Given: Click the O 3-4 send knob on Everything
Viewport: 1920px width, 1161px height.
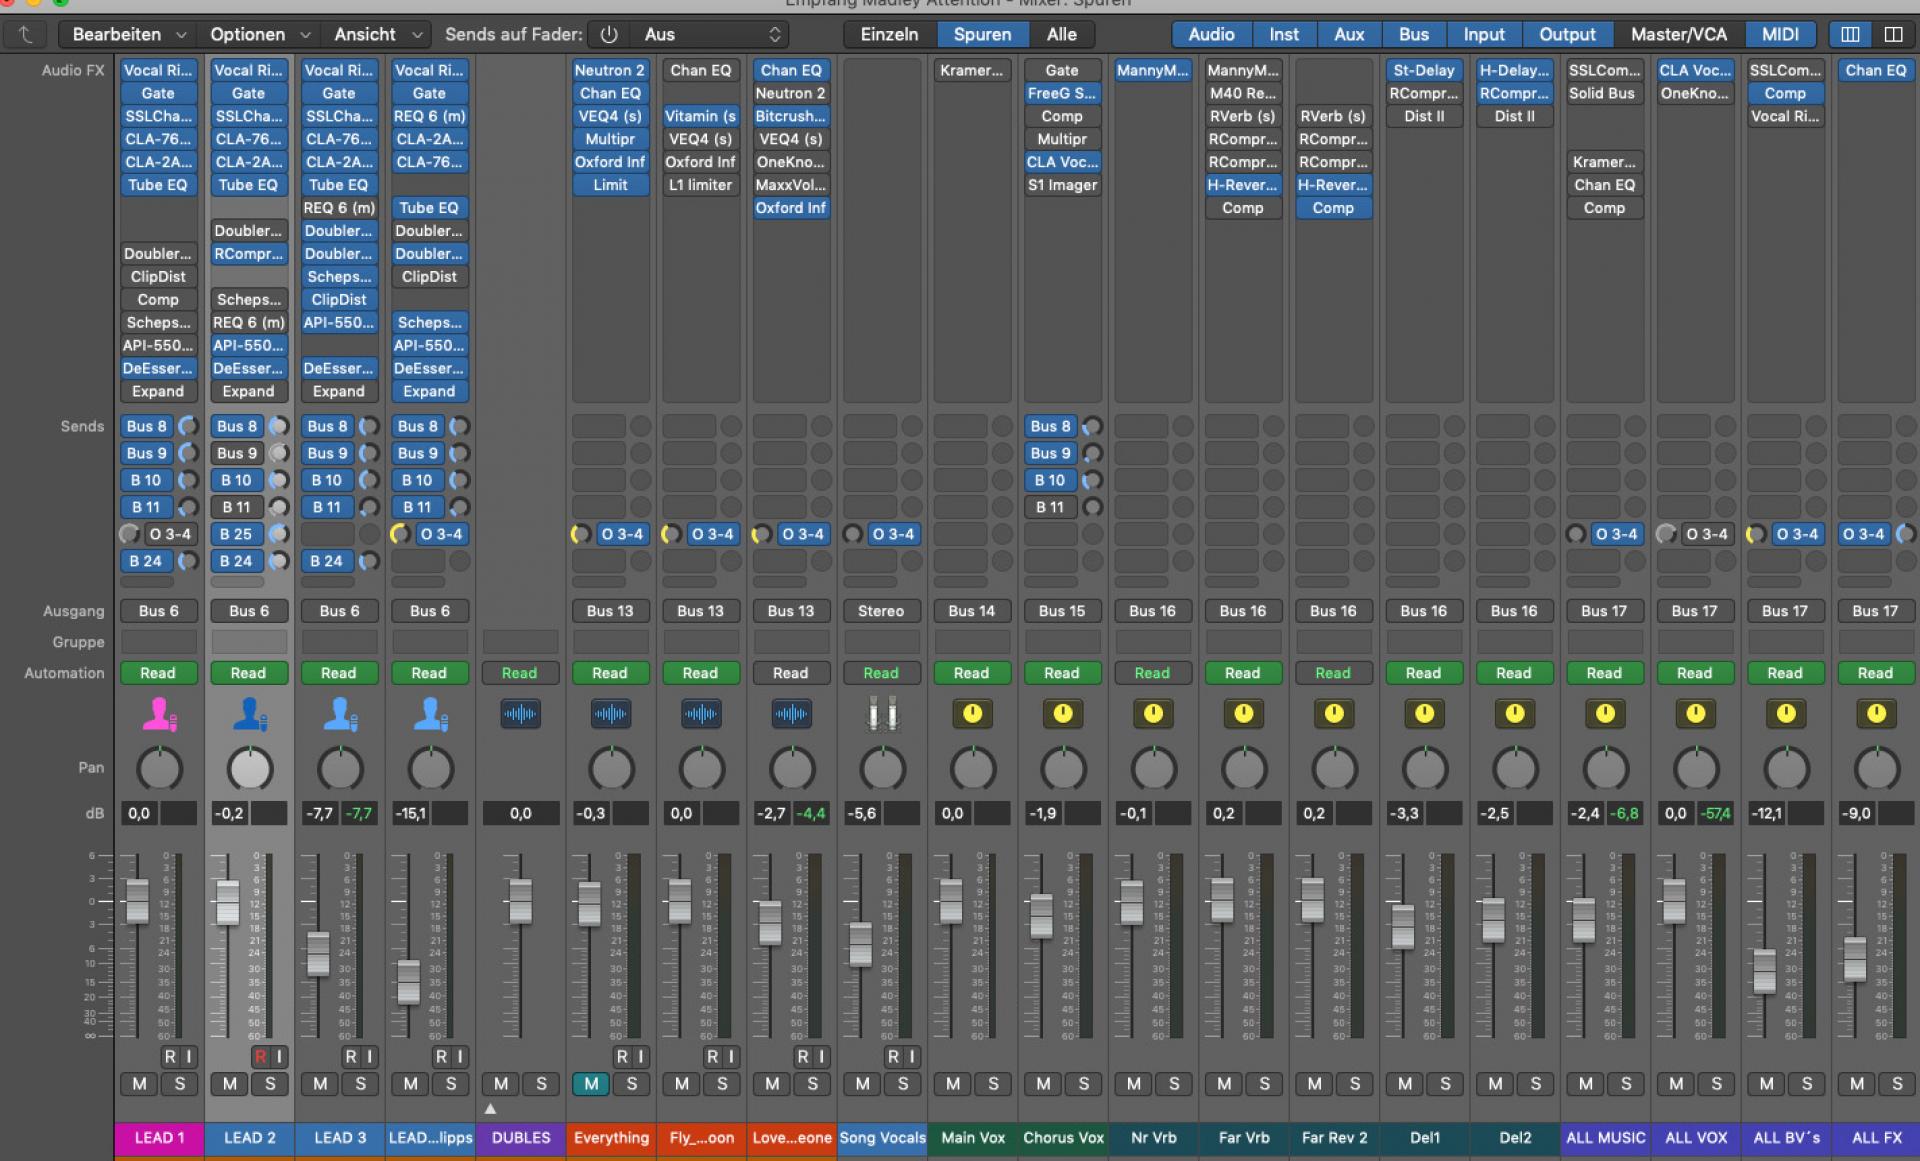Looking at the screenshot, I should point(580,534).
